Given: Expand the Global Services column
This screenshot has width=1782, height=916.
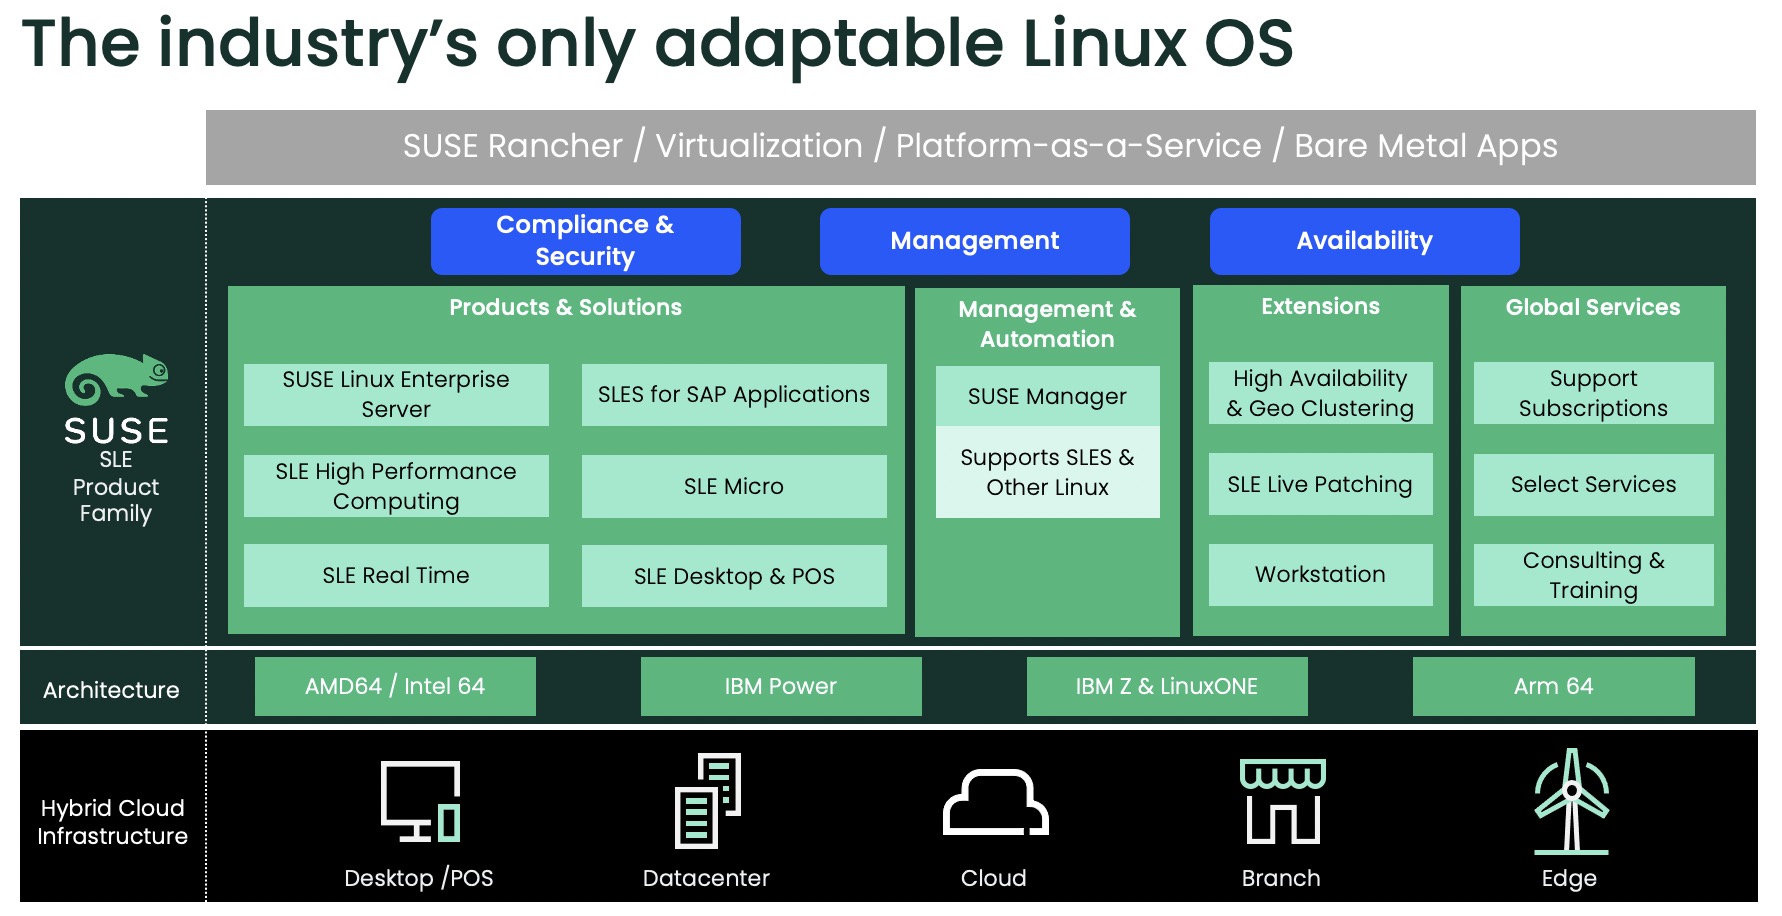Looking at the screenshot, I should click(x=1591, y=307).
